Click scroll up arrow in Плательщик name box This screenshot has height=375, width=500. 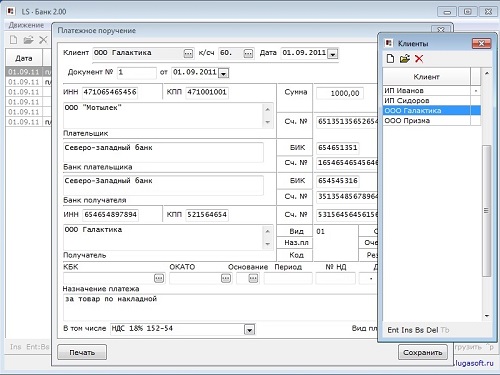267,109
